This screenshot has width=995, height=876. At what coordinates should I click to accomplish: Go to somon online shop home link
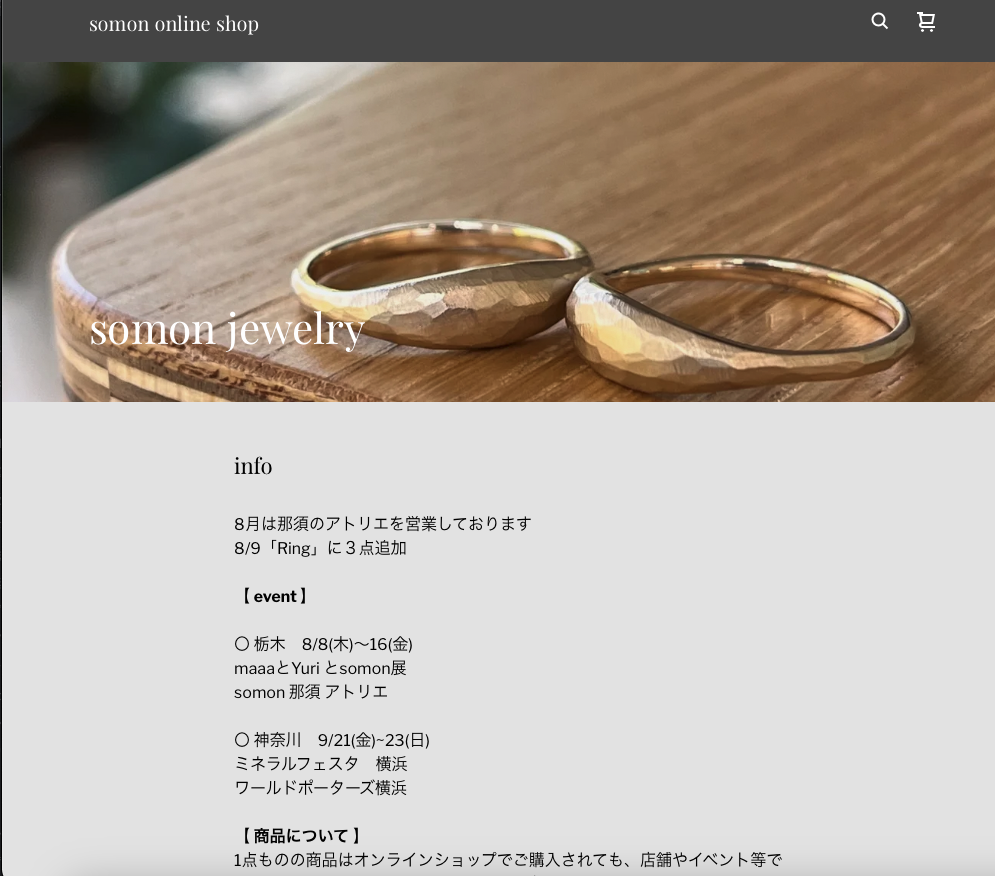coord(174,24)
